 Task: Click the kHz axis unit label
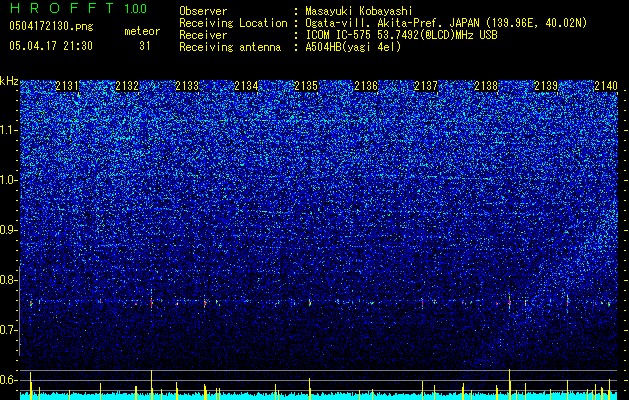click(x=9, y=81)
